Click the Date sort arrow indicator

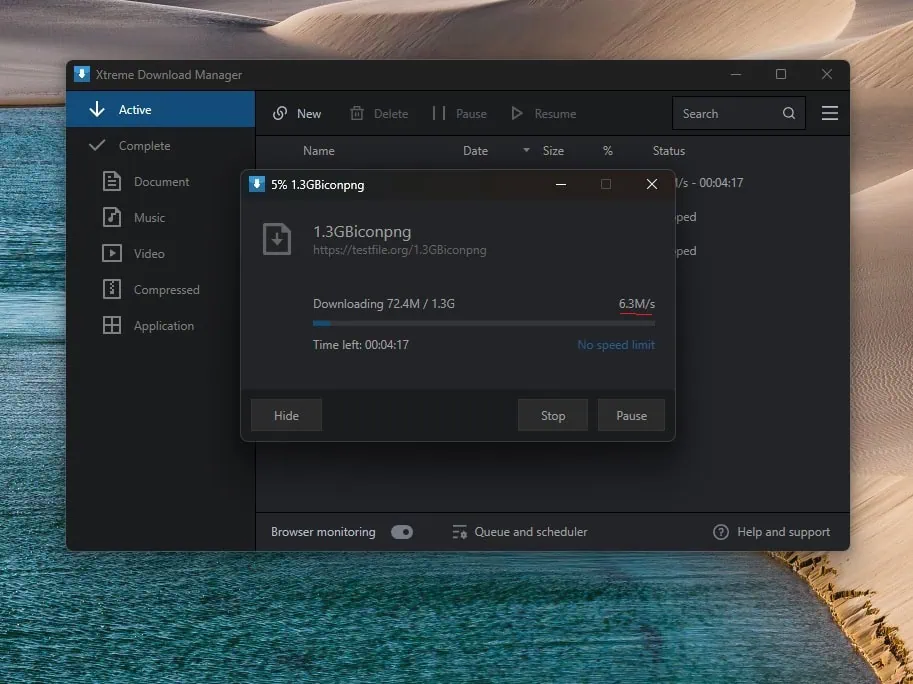(x=526, y=150)
